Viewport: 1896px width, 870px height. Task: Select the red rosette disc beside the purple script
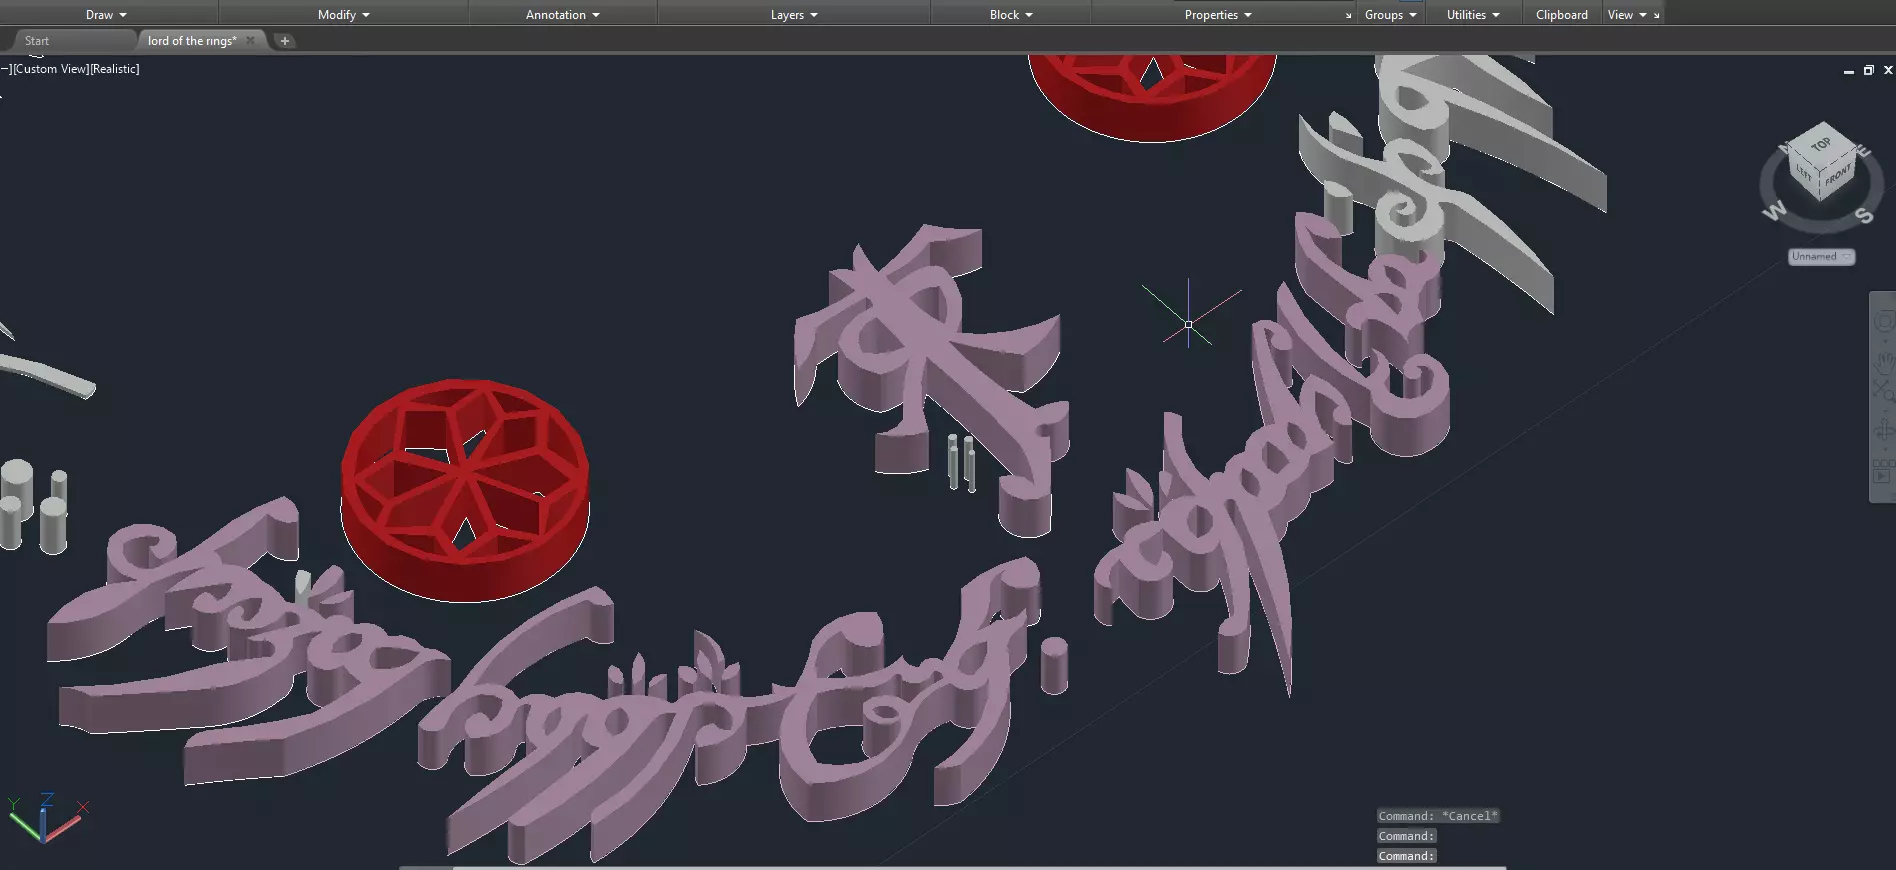[x=465, y=490]
